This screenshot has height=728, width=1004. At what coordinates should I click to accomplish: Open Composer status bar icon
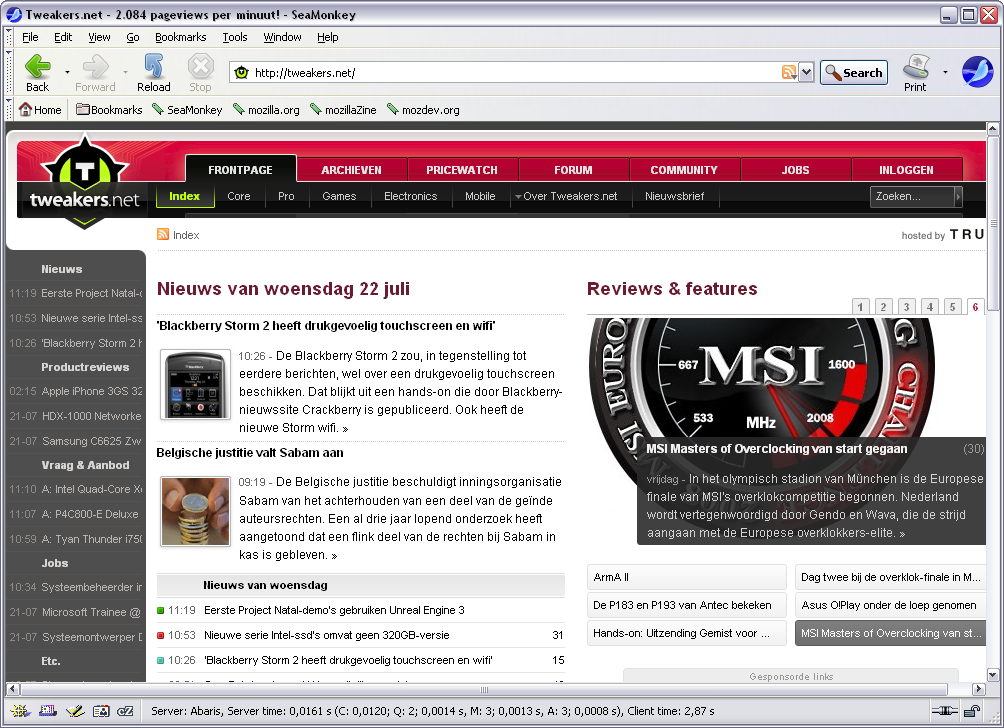tap(75, 710)
